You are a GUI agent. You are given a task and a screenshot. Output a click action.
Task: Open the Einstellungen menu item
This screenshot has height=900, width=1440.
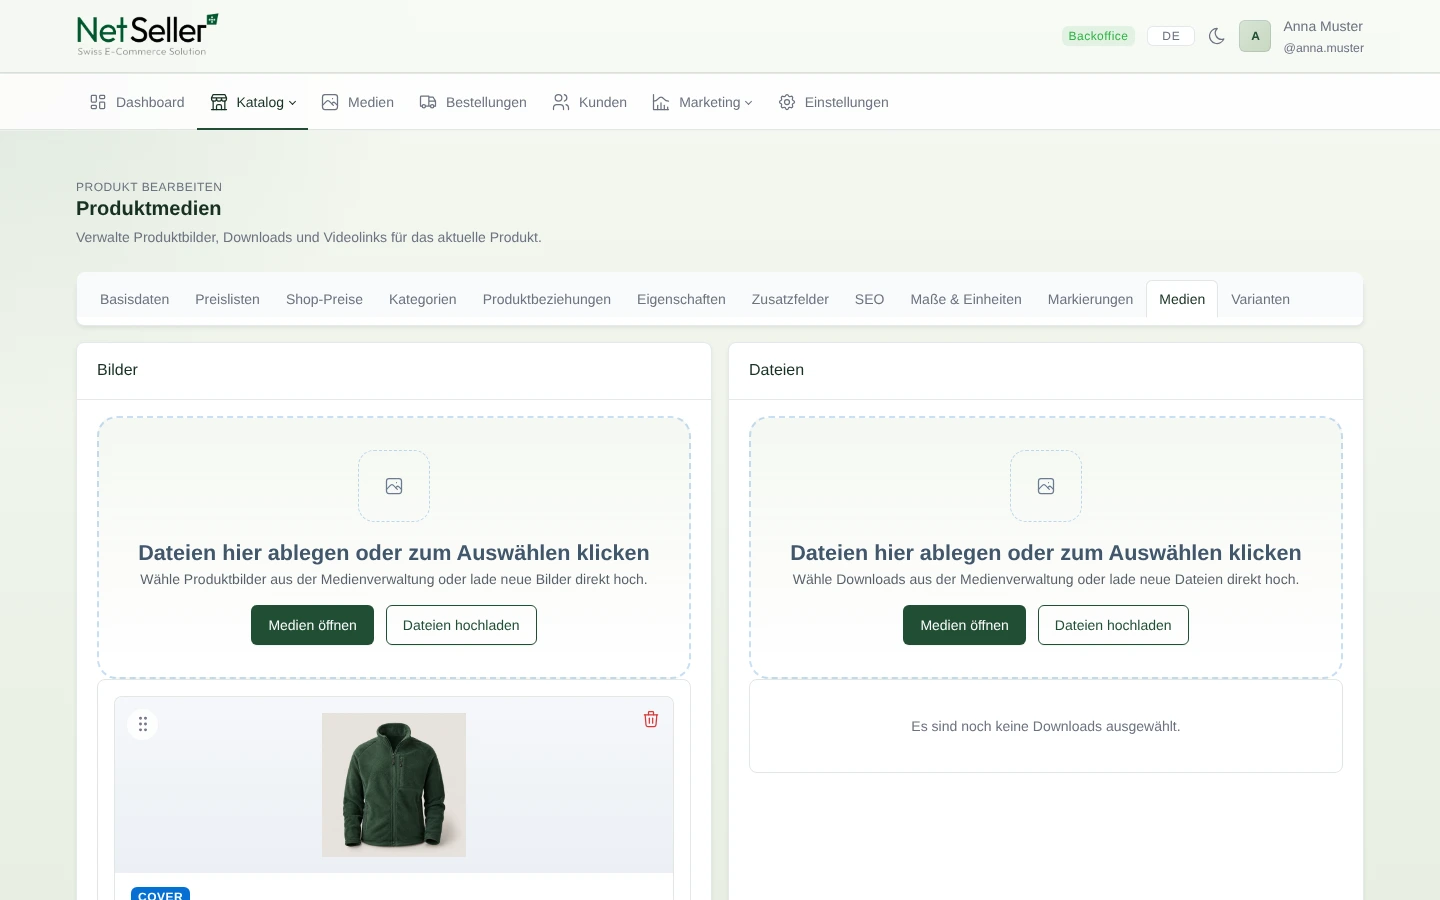[834, 102]
